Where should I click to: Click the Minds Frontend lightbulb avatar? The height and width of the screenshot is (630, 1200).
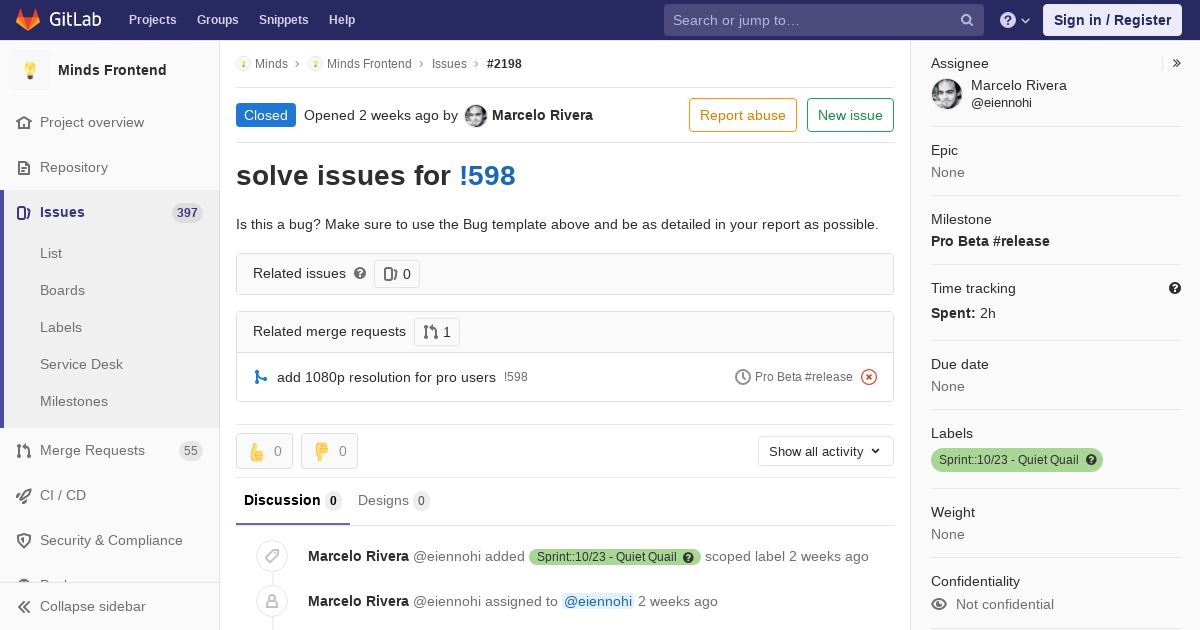[x=30, y=70]
